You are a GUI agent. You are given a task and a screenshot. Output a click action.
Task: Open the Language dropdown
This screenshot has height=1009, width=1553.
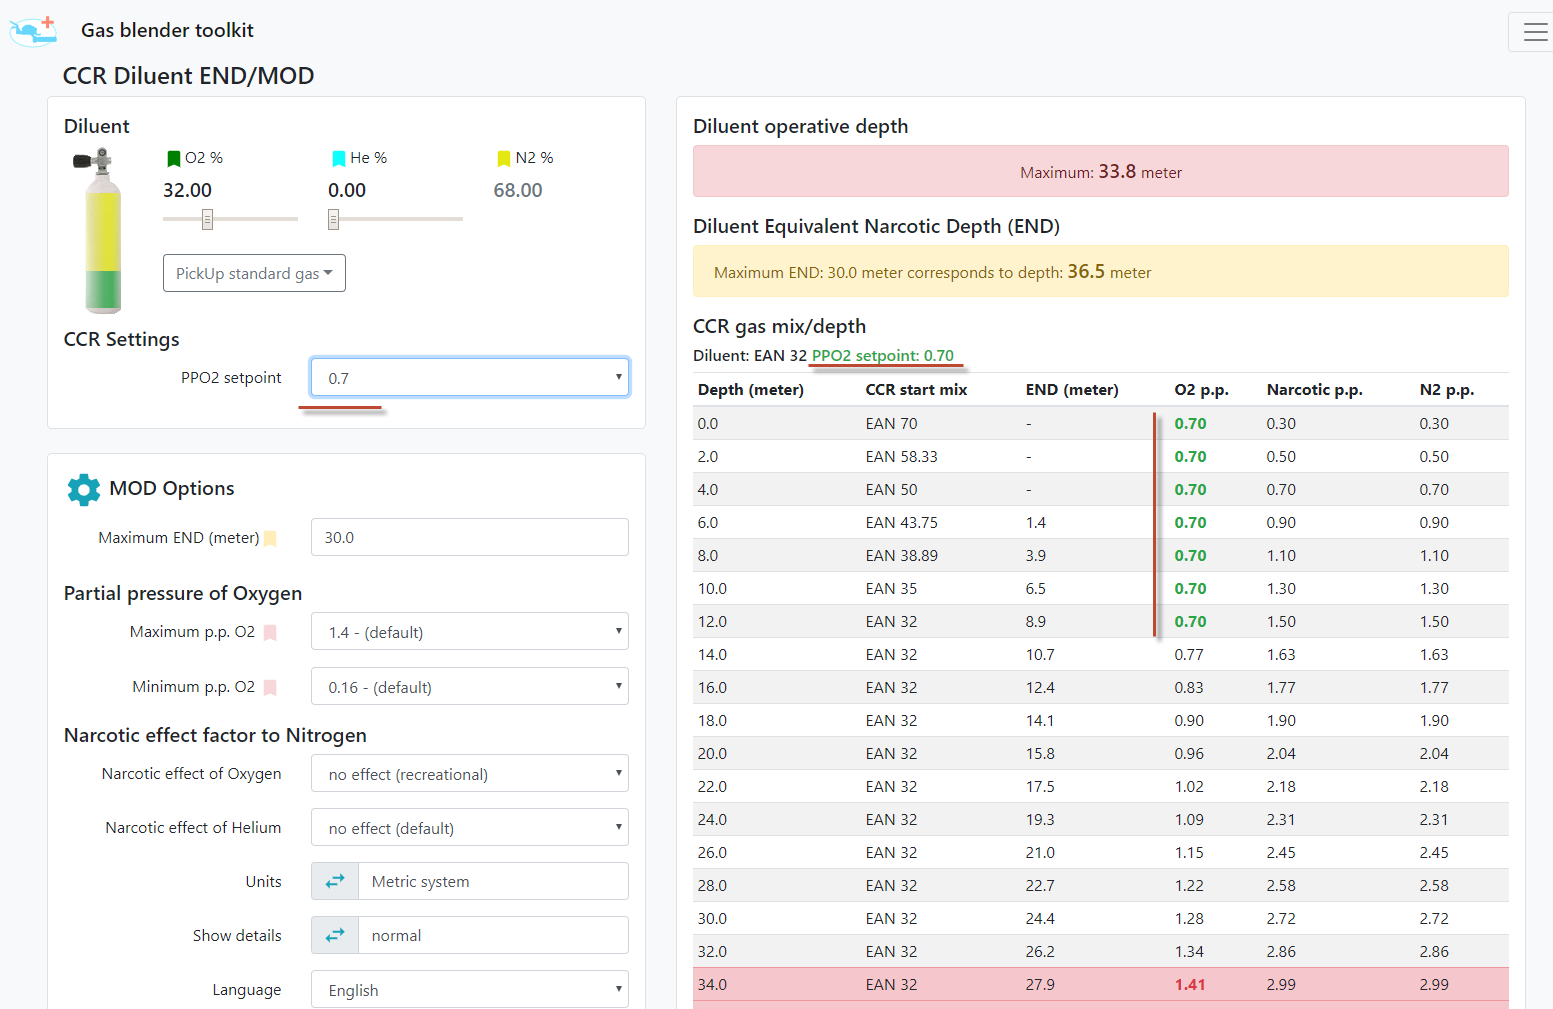click(470, 989)
